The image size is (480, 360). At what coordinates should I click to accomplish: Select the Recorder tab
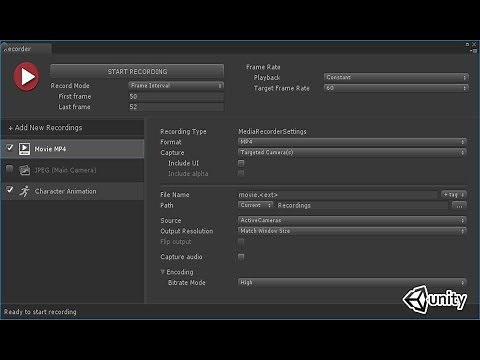pos(26,49)
